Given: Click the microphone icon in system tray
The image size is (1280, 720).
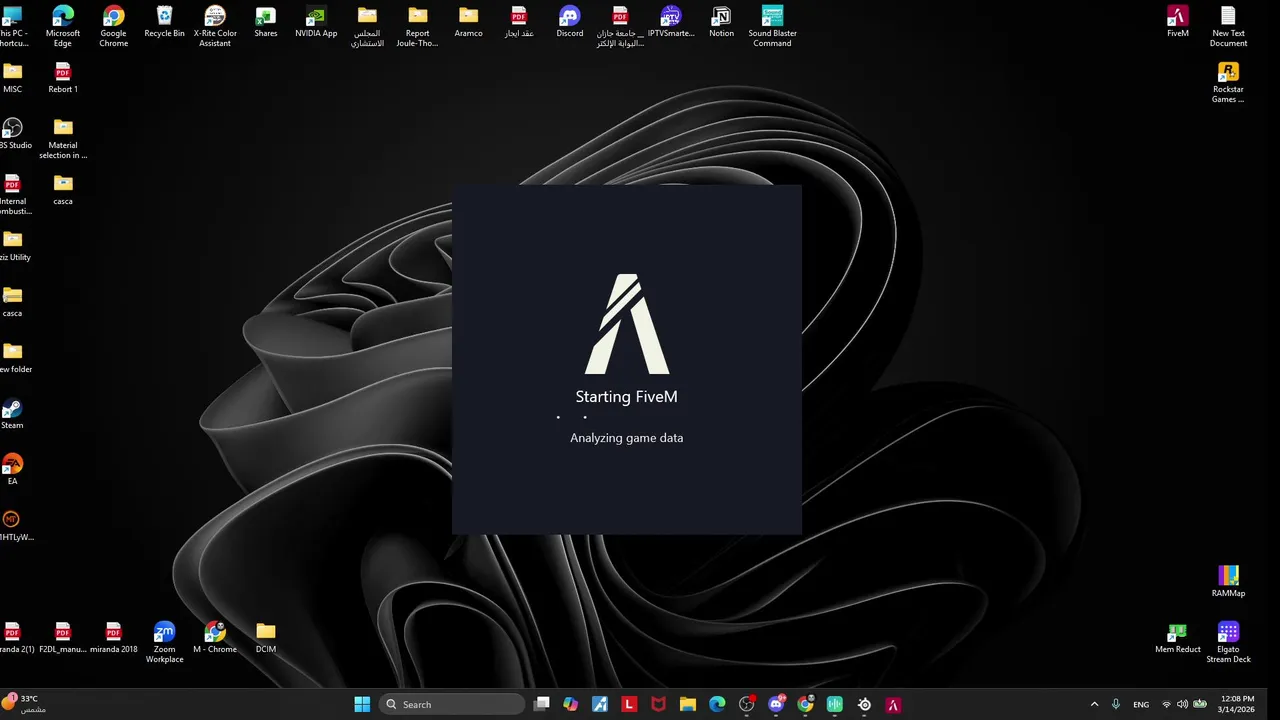Looking at the screenshot, I should click(1116, 704).
